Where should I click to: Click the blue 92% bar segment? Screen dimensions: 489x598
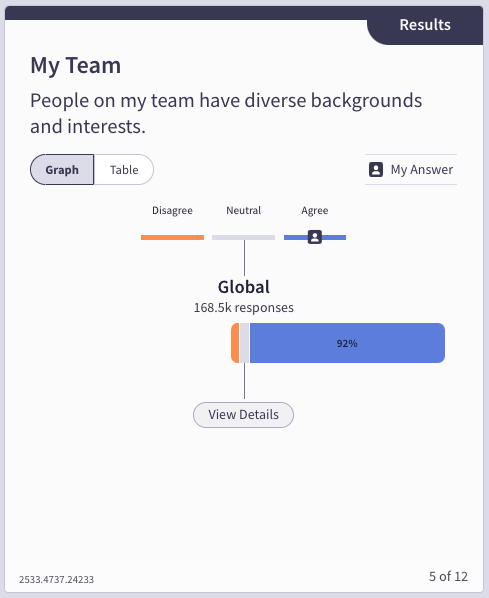347,343
